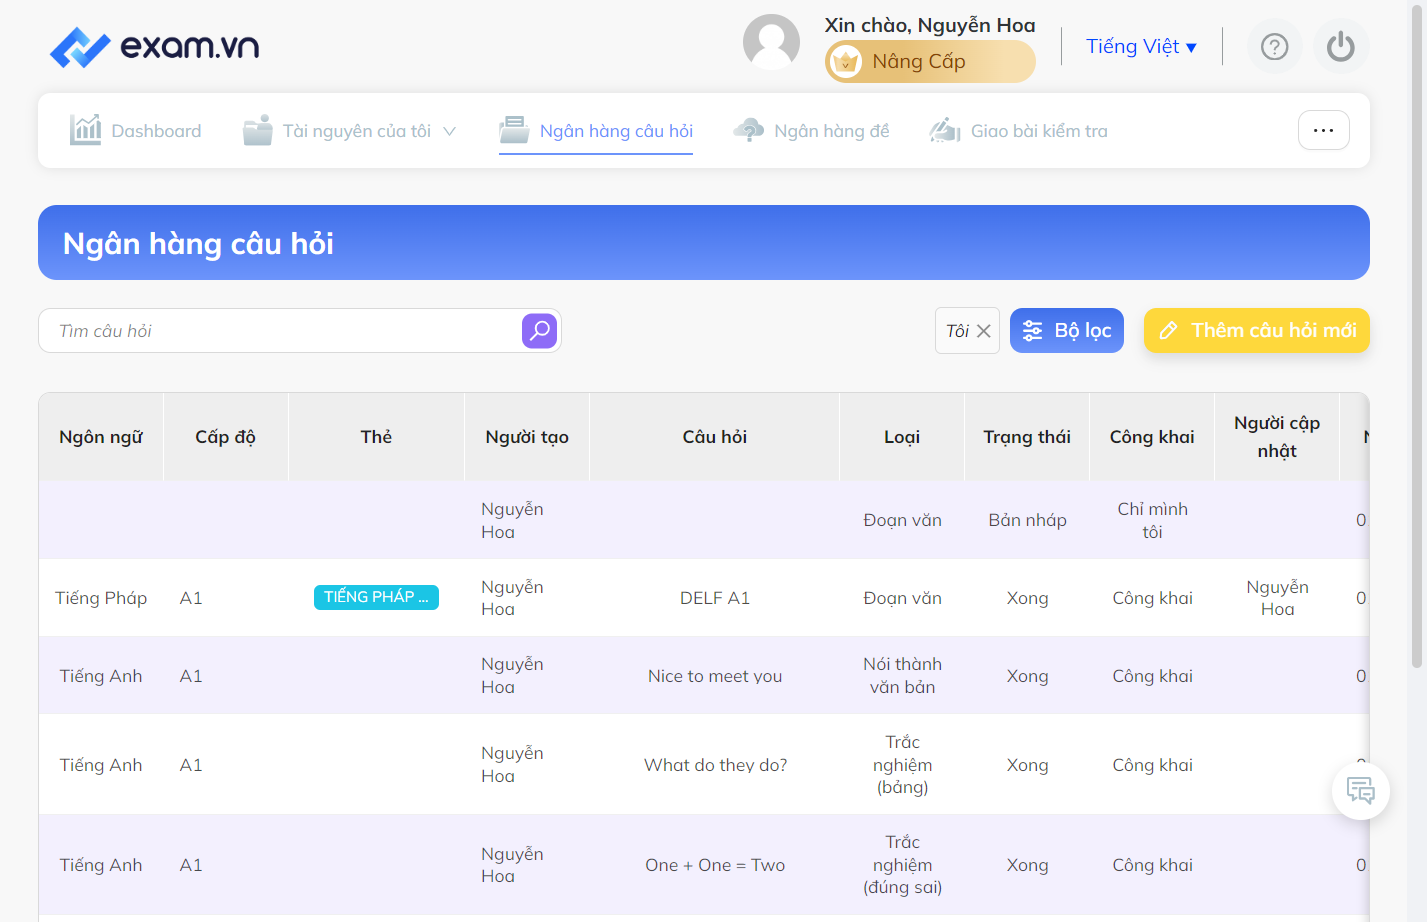Image resolution: width=1427 pixels, height=922 pixels.
Task: Open the 'Nice to meet you' question
Action: click(714, 676)
